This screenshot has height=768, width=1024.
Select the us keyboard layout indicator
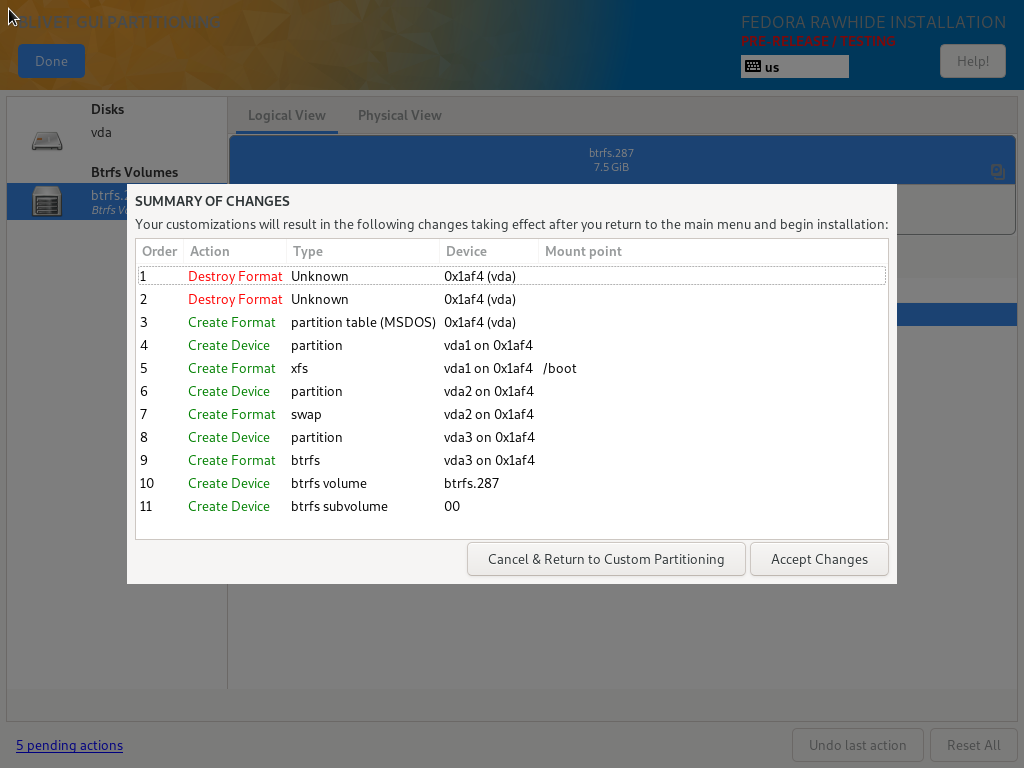pos(795,67)
